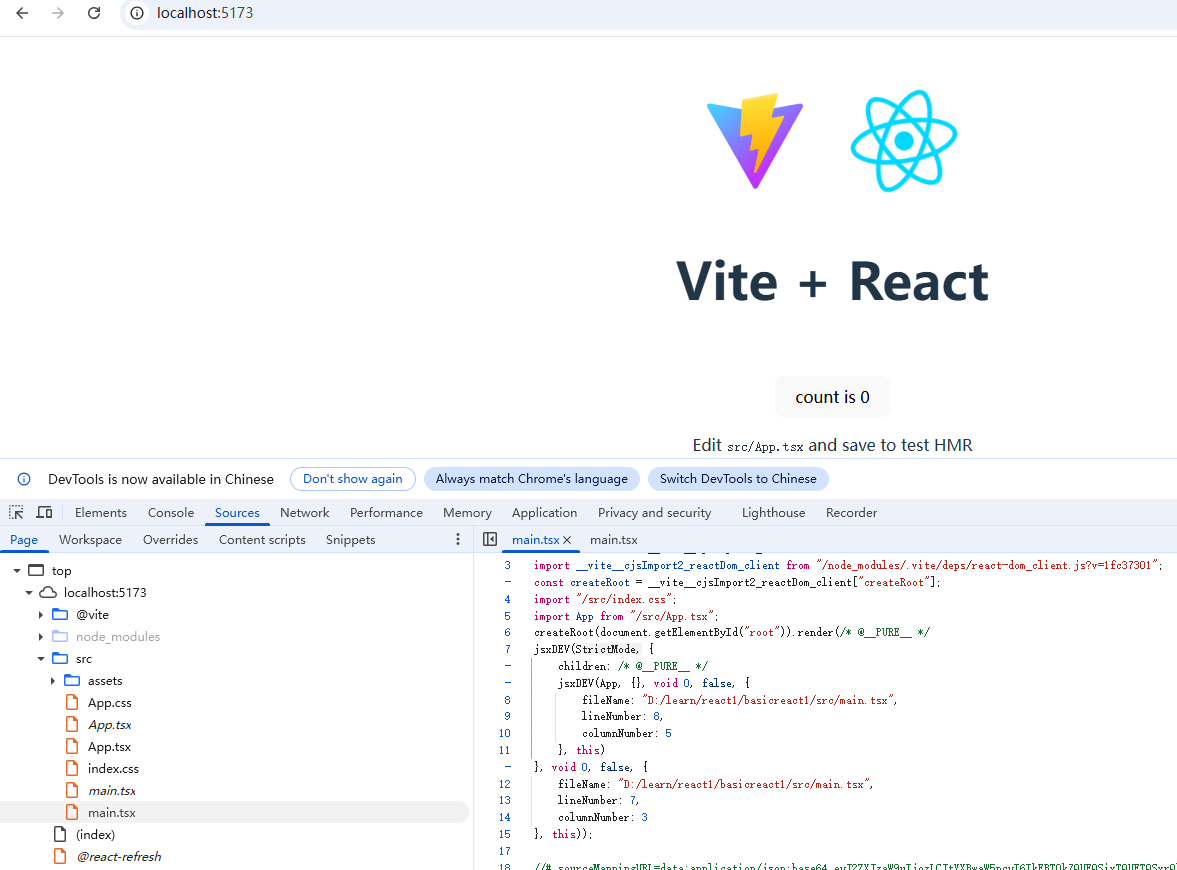Switch to the Console tab
The image size is (1177, 870).
170,513
